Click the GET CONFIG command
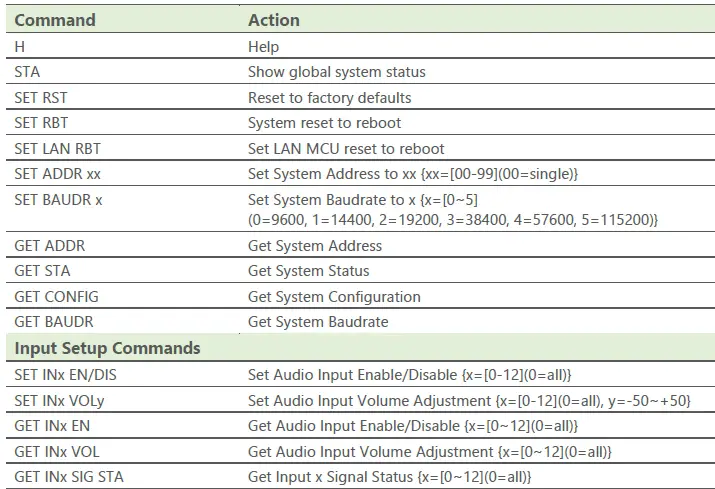 point(56,297)
